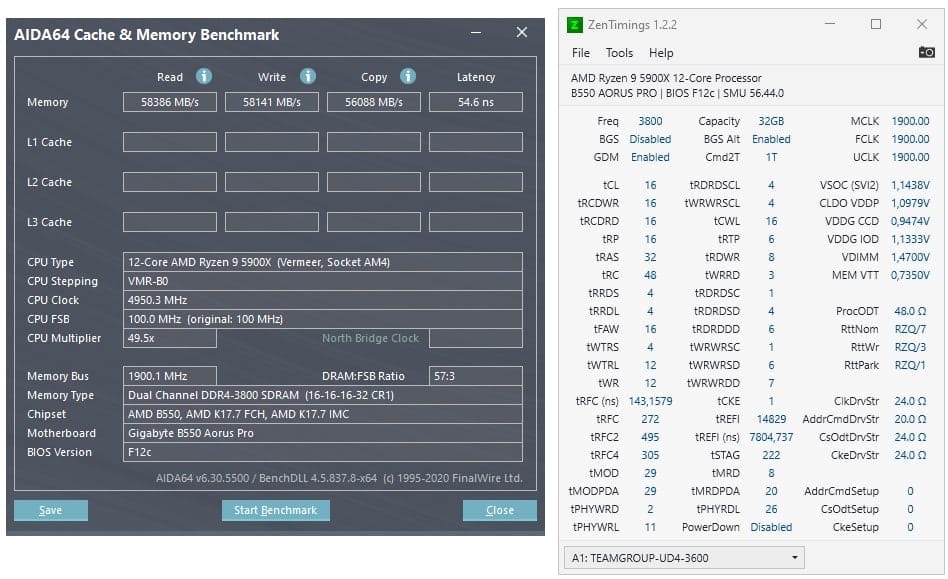Click the DRAM:FSB Ratio field 57:3
Image resolution: width=948 pixels, height=579 pixels.
coord(476,376)
